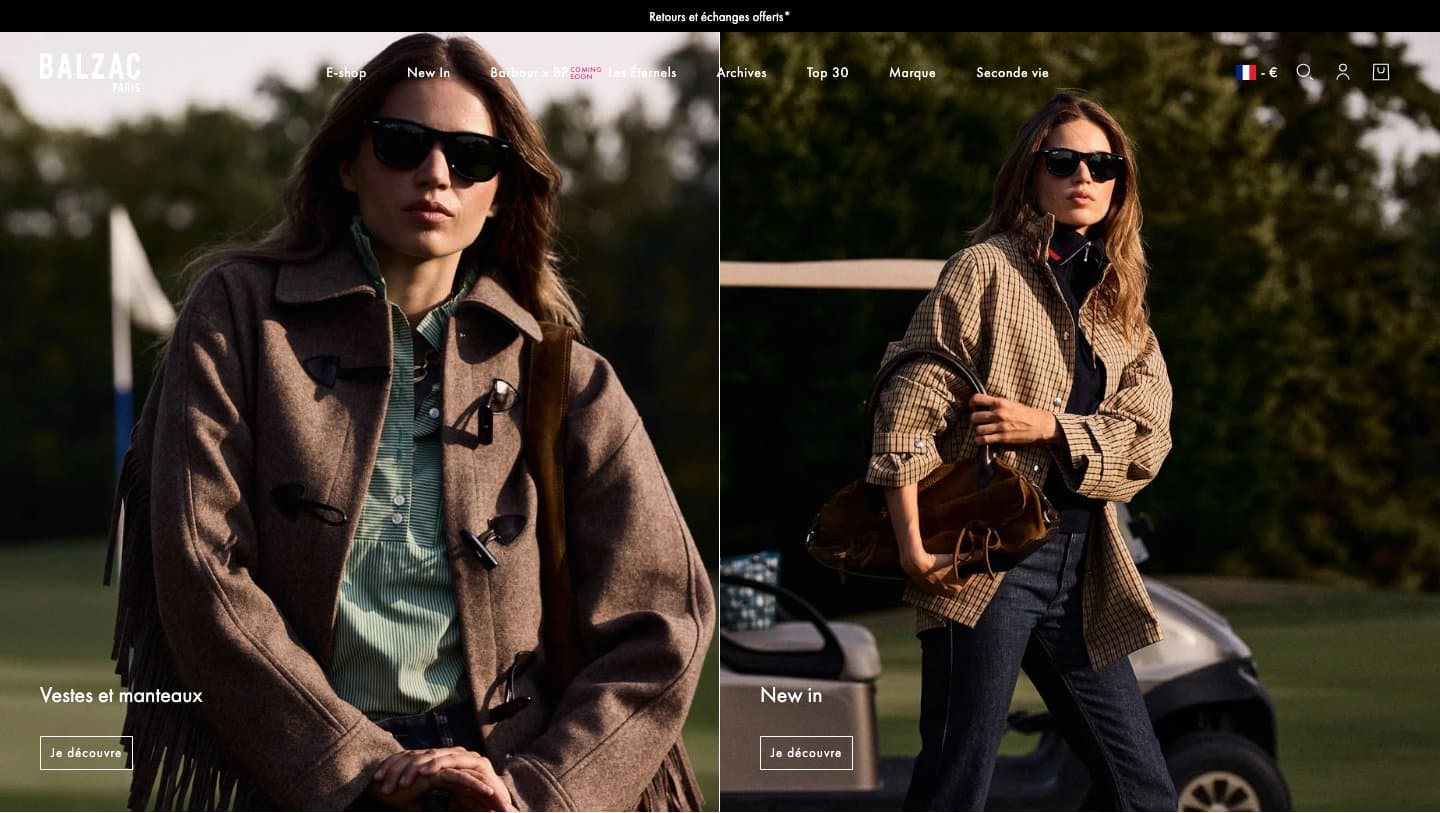1440x813 pixels.
Task: Click Je découvre under Vestes et manteaux
Action: tap(86, 753)
